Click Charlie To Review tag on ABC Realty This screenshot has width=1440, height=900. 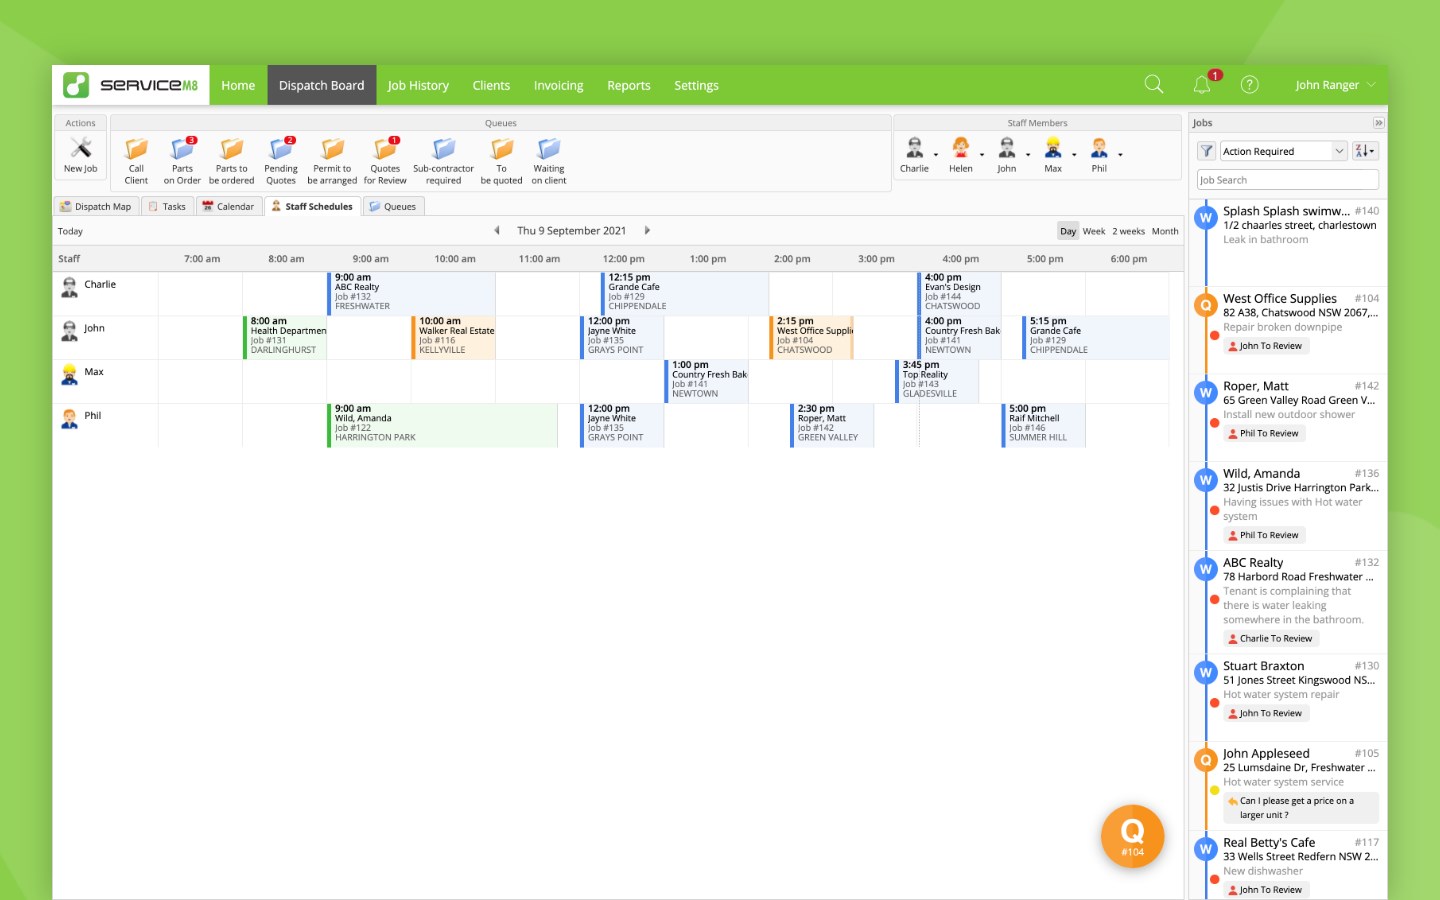[x=1272, y=639]
